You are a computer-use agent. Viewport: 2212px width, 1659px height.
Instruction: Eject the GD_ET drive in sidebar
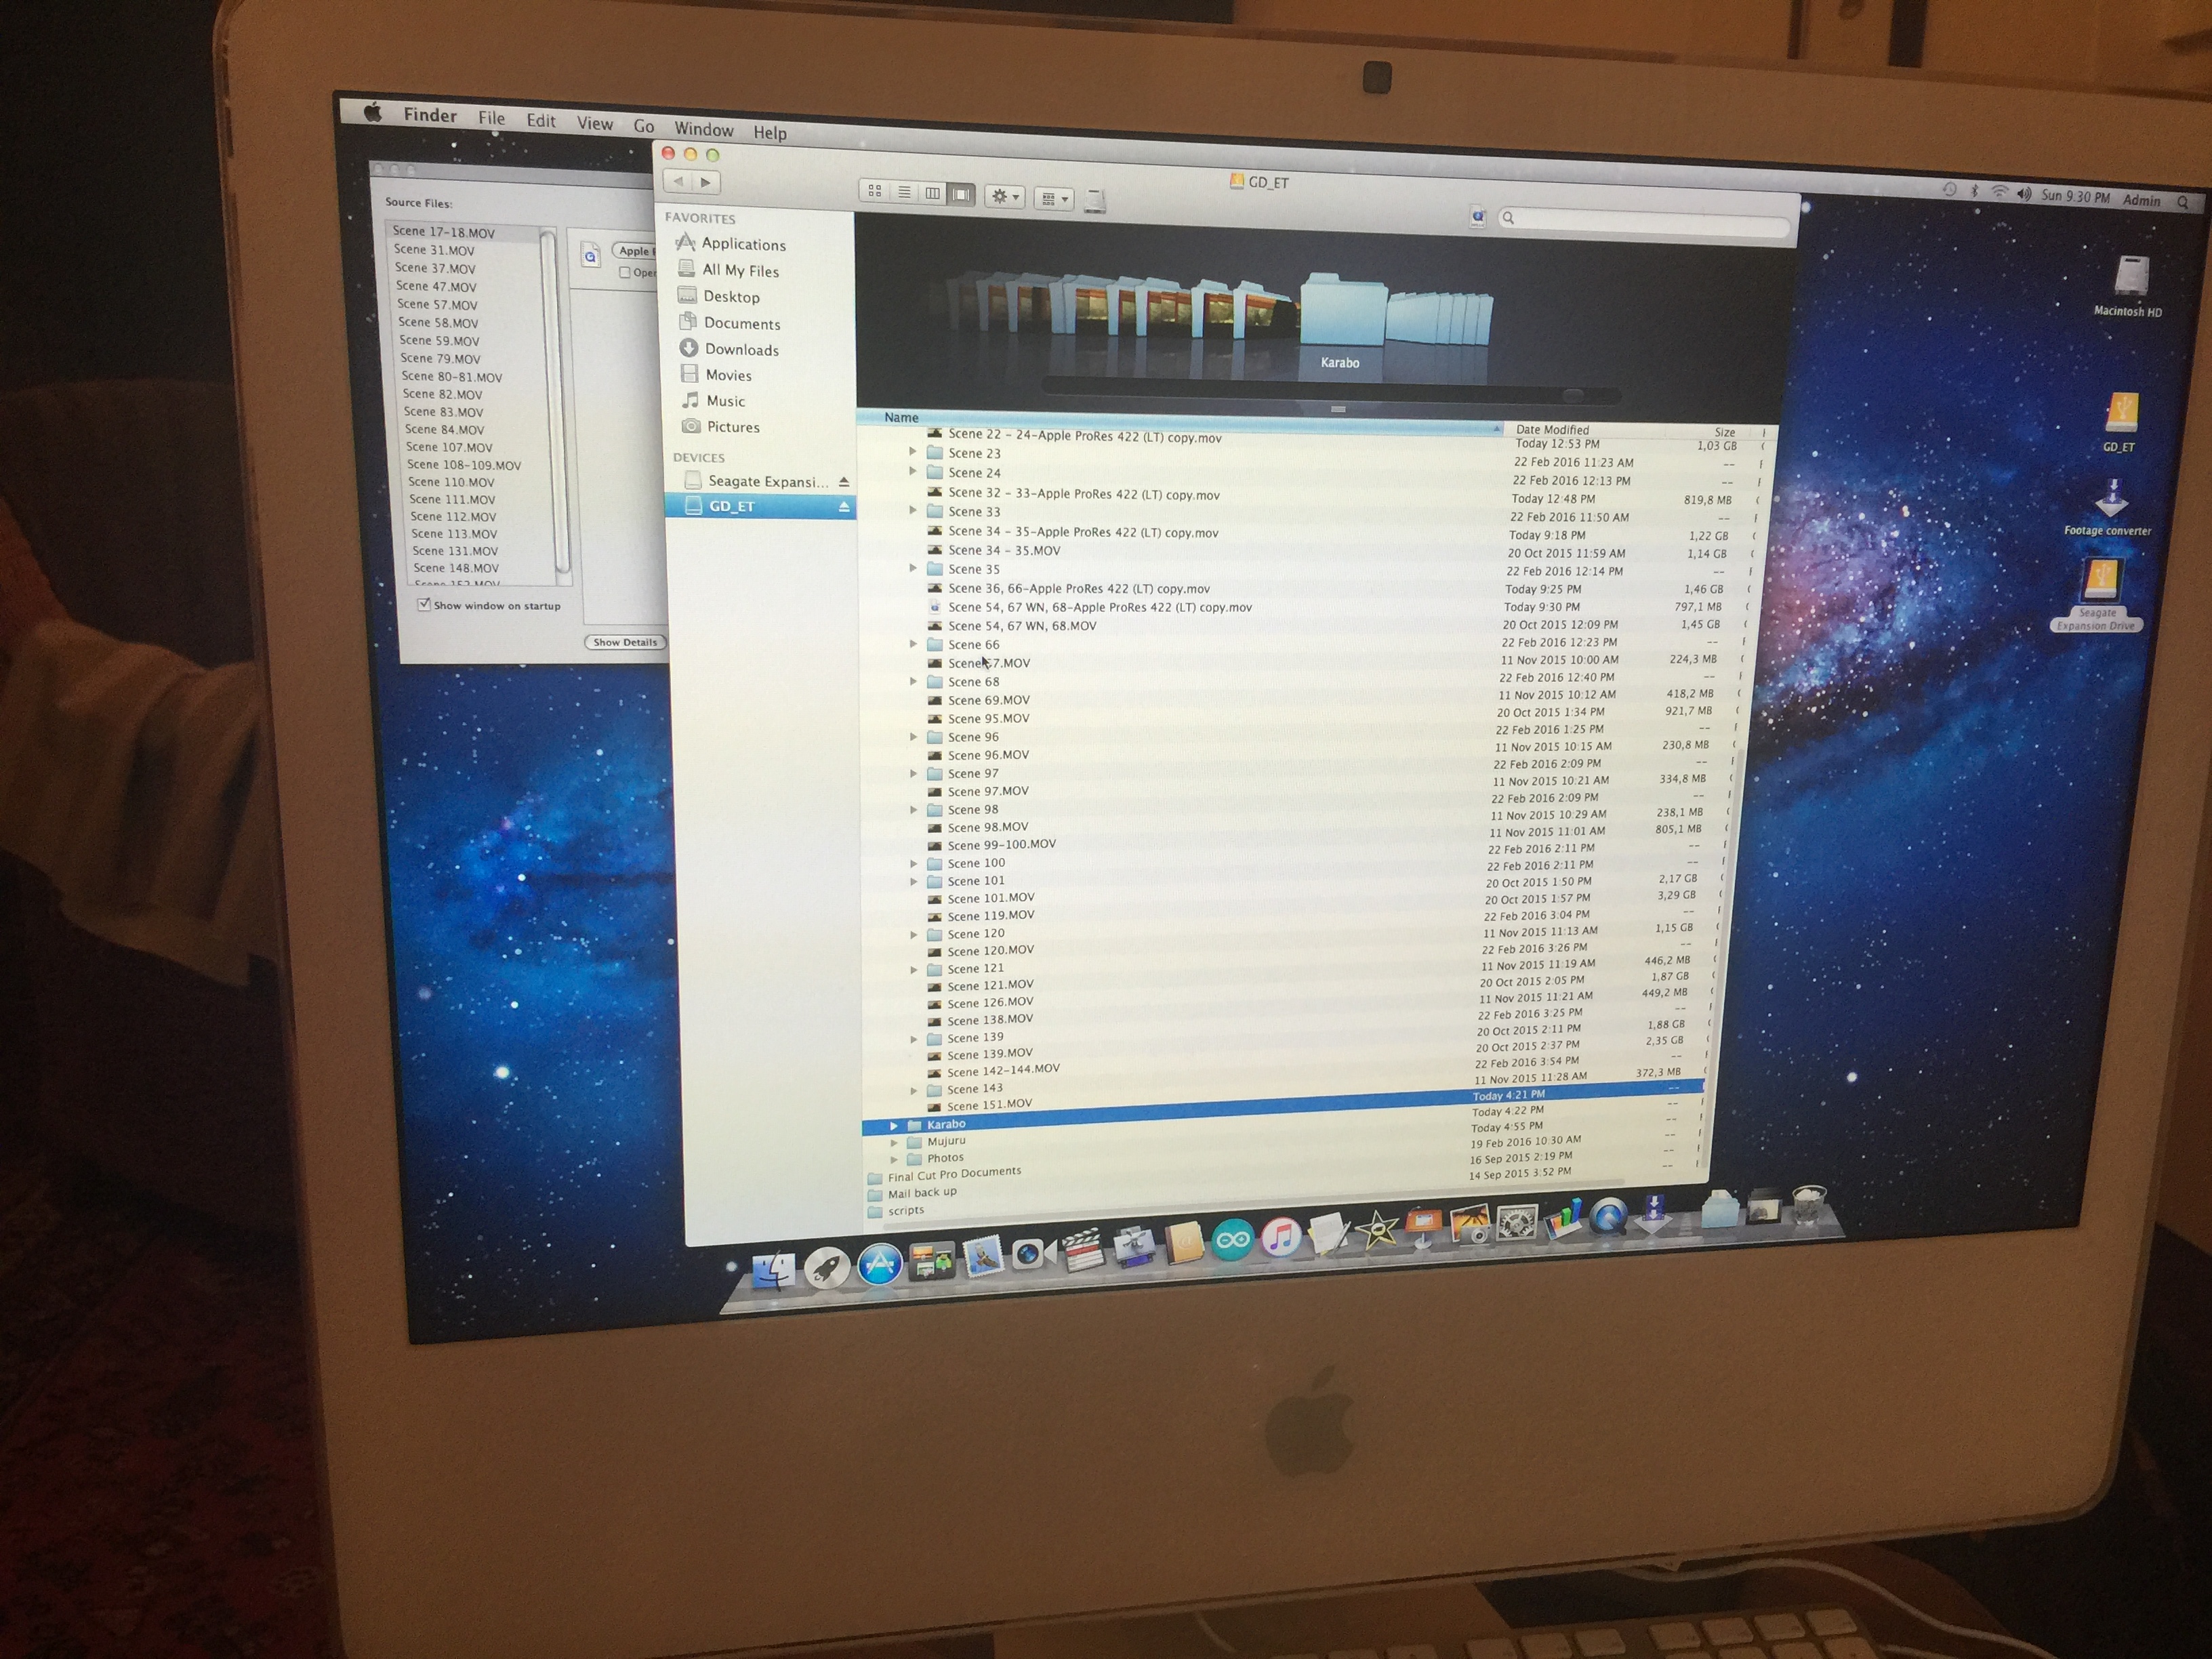coord(844,508)
